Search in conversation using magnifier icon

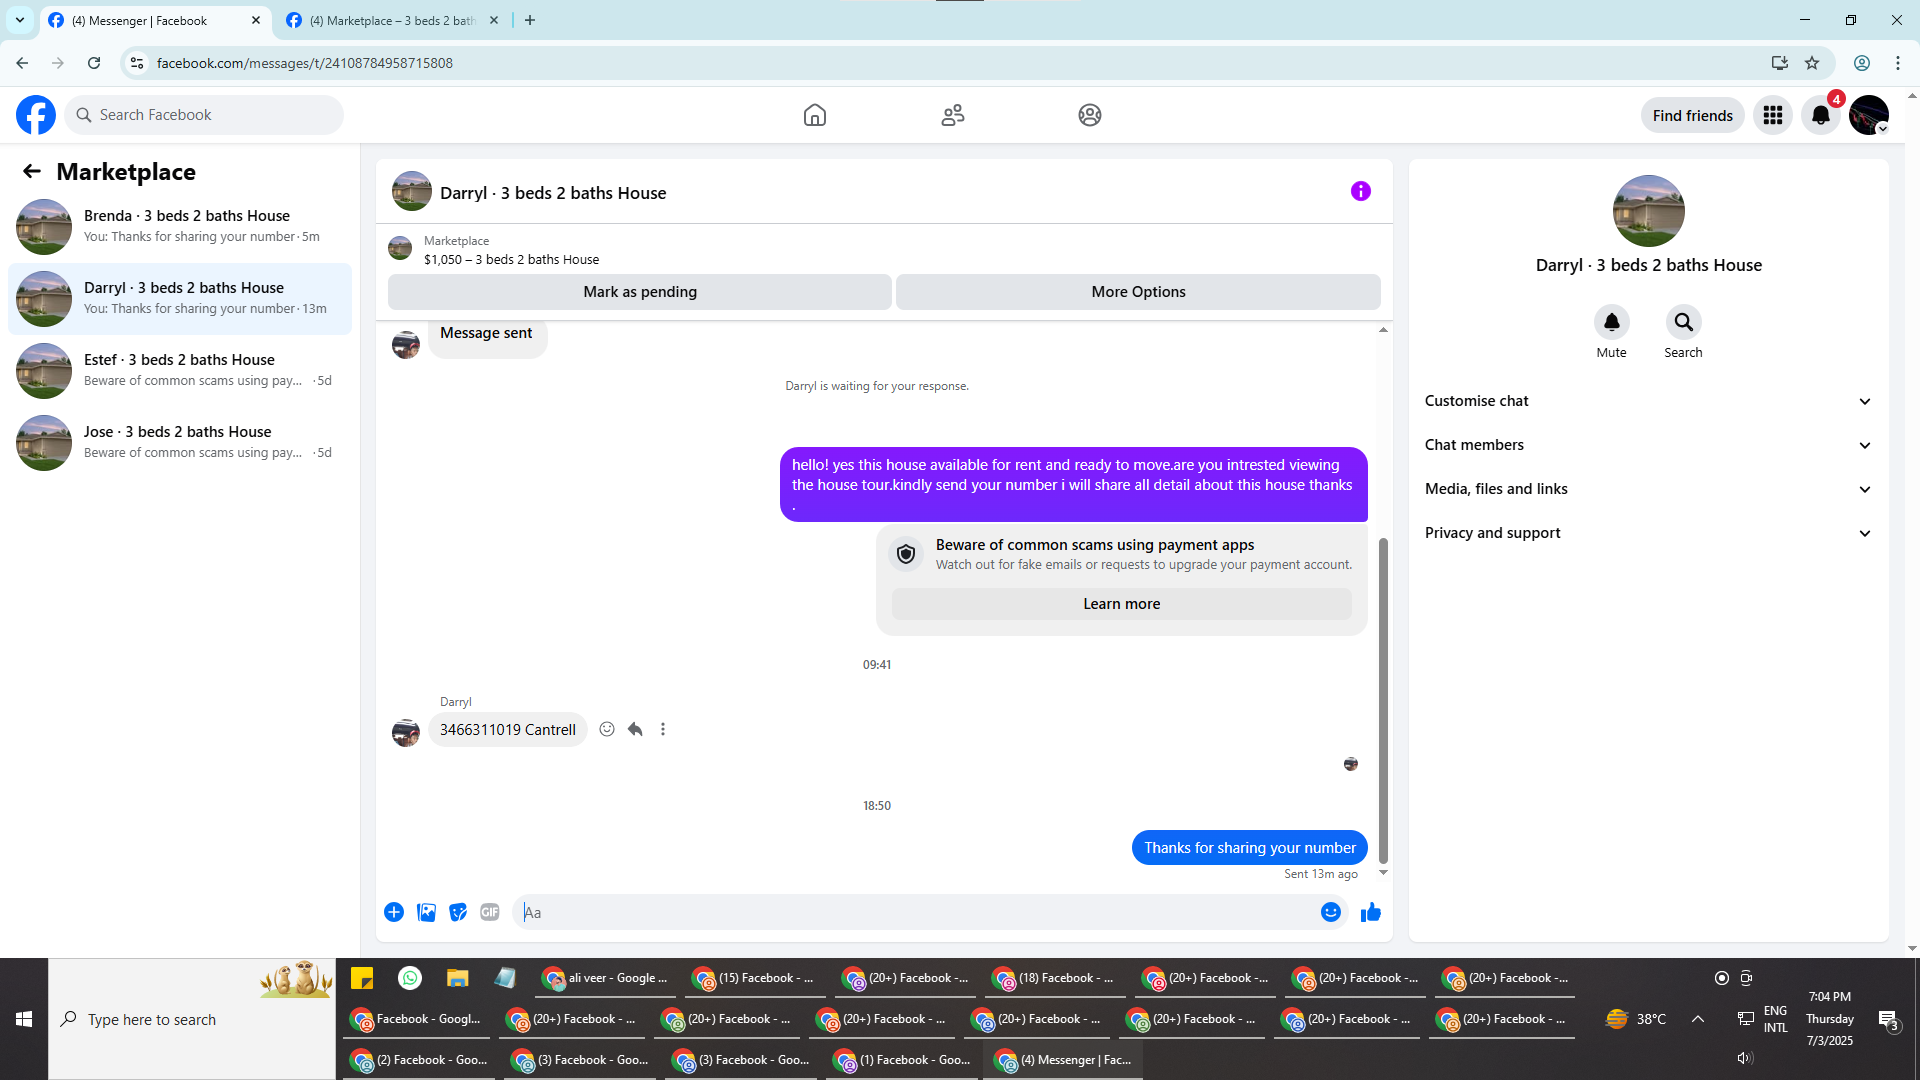click(x=1683, y=323)
